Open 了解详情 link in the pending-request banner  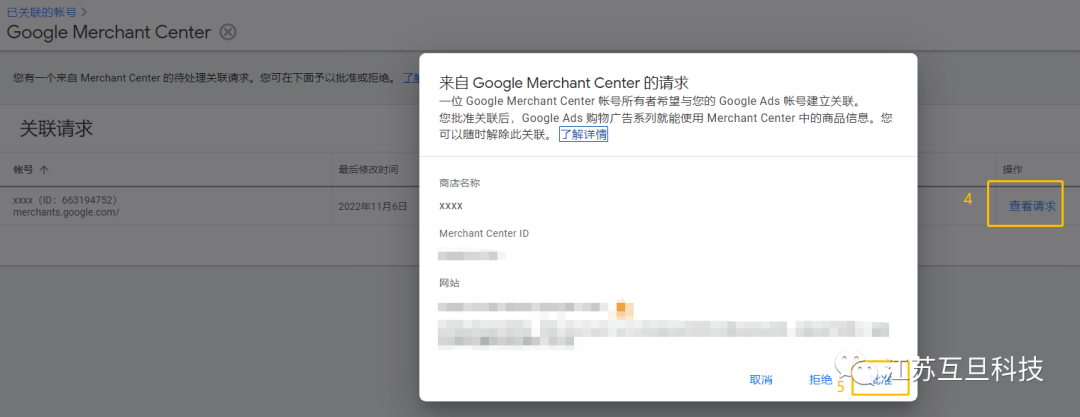point(410,78)
